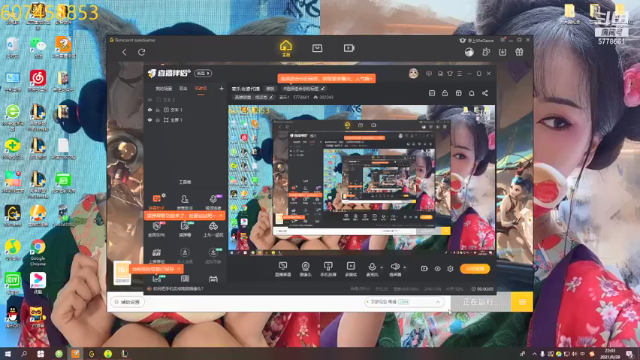Click the 辅助设置 button in WeGame

(127, 302)
